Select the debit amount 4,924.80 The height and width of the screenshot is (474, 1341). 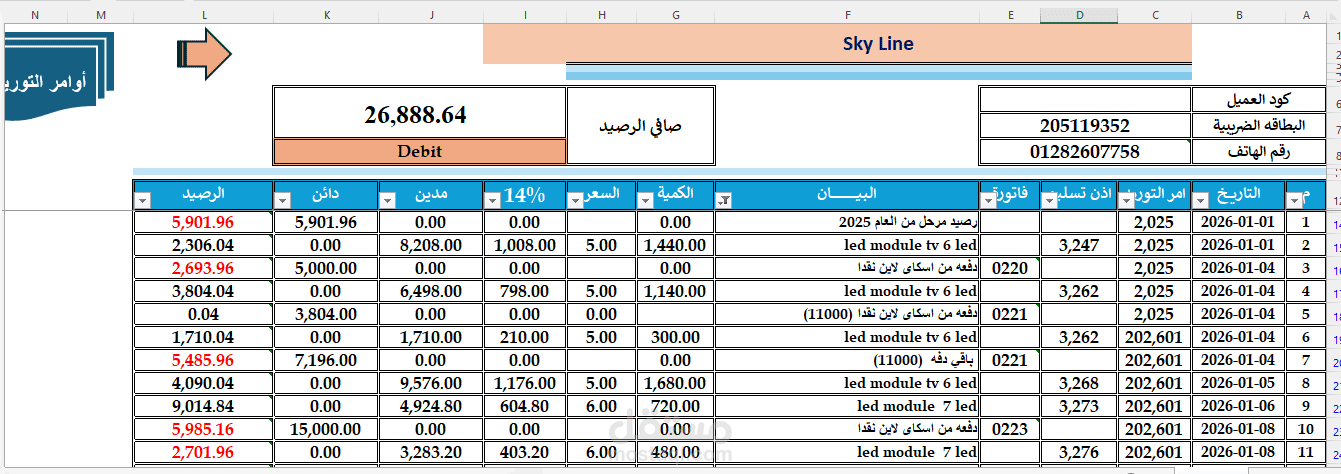431,406
